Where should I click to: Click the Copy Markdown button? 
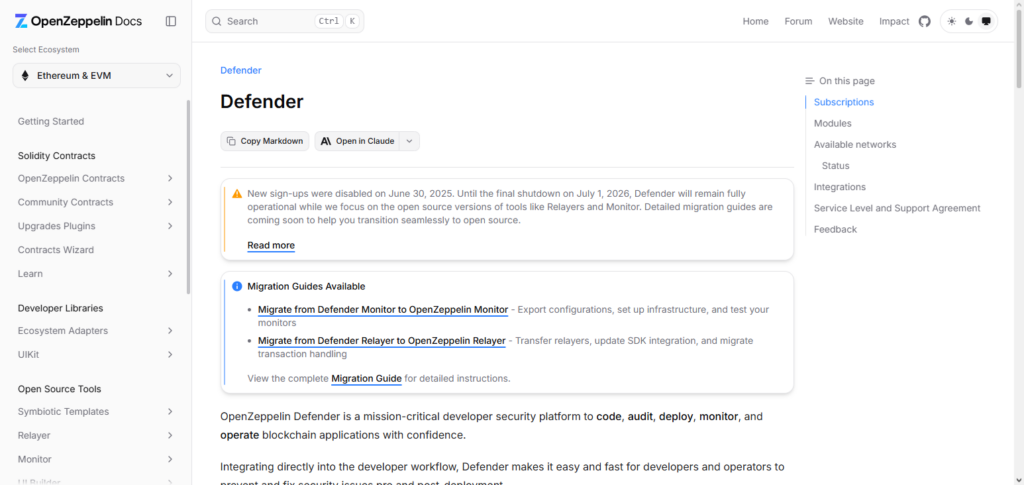264,141
